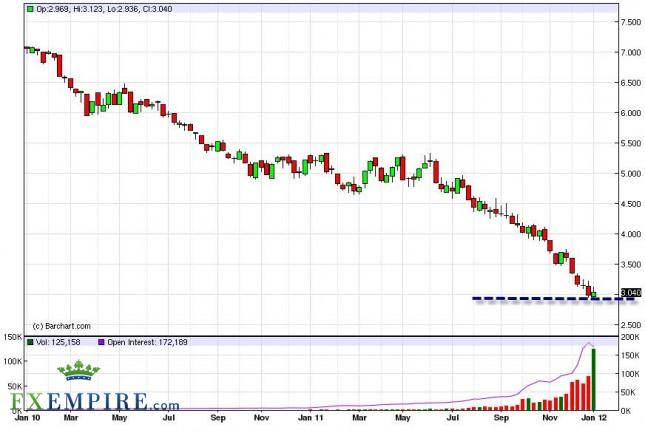The height and width of the screenshot is (433, 645).
Task: Click the Open Interest: 172,189 readout
Action: click(x=148, y=342)
